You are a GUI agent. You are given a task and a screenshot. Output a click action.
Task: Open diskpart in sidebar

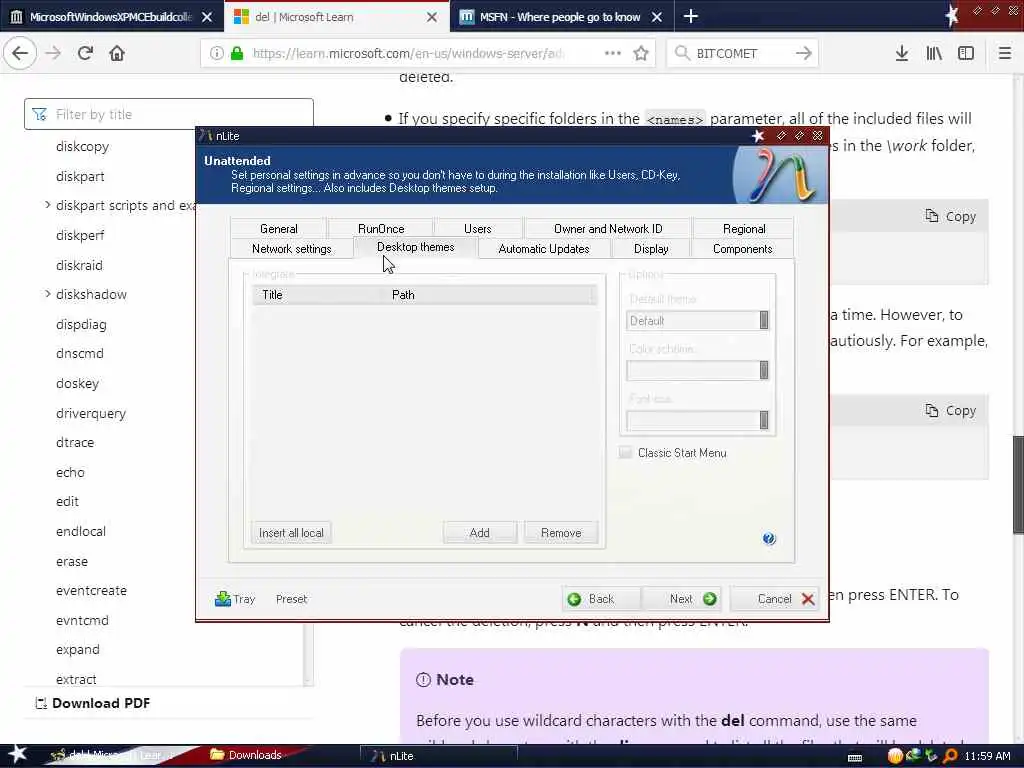click(x=80, y=176)
